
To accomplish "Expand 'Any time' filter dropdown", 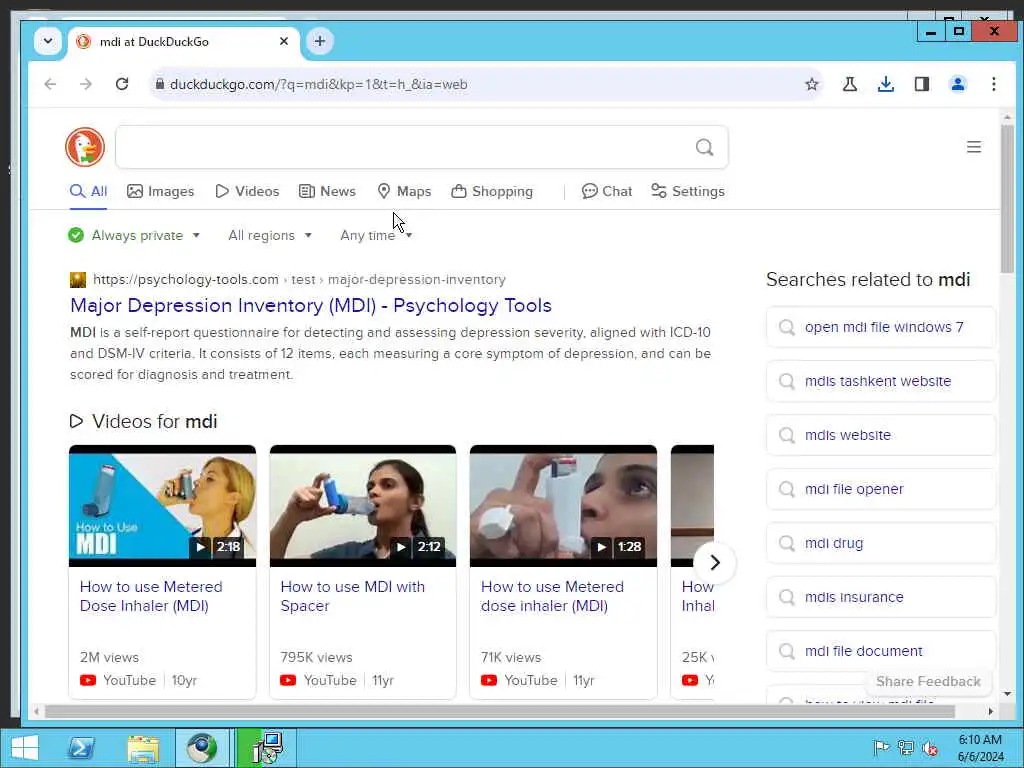I will point(376,235).
